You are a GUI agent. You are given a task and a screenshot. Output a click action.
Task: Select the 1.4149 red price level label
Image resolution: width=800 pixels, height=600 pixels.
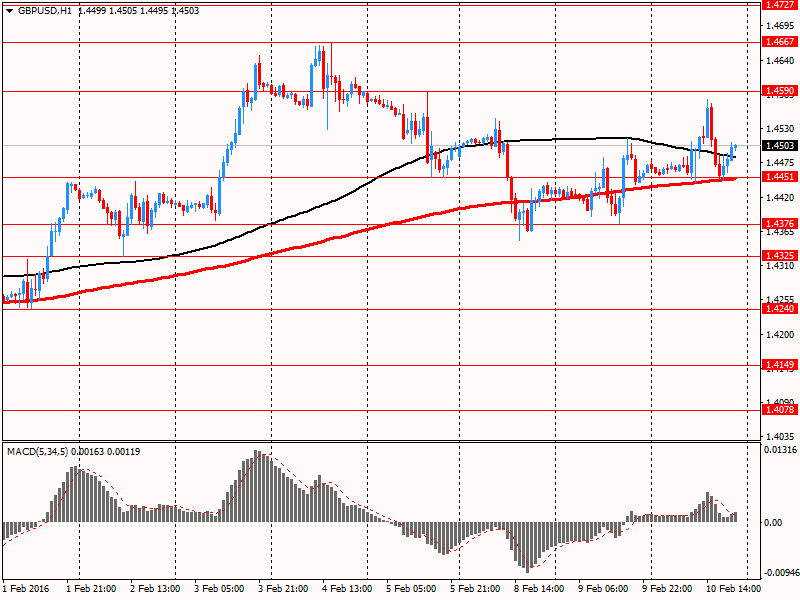click(780, 365)
